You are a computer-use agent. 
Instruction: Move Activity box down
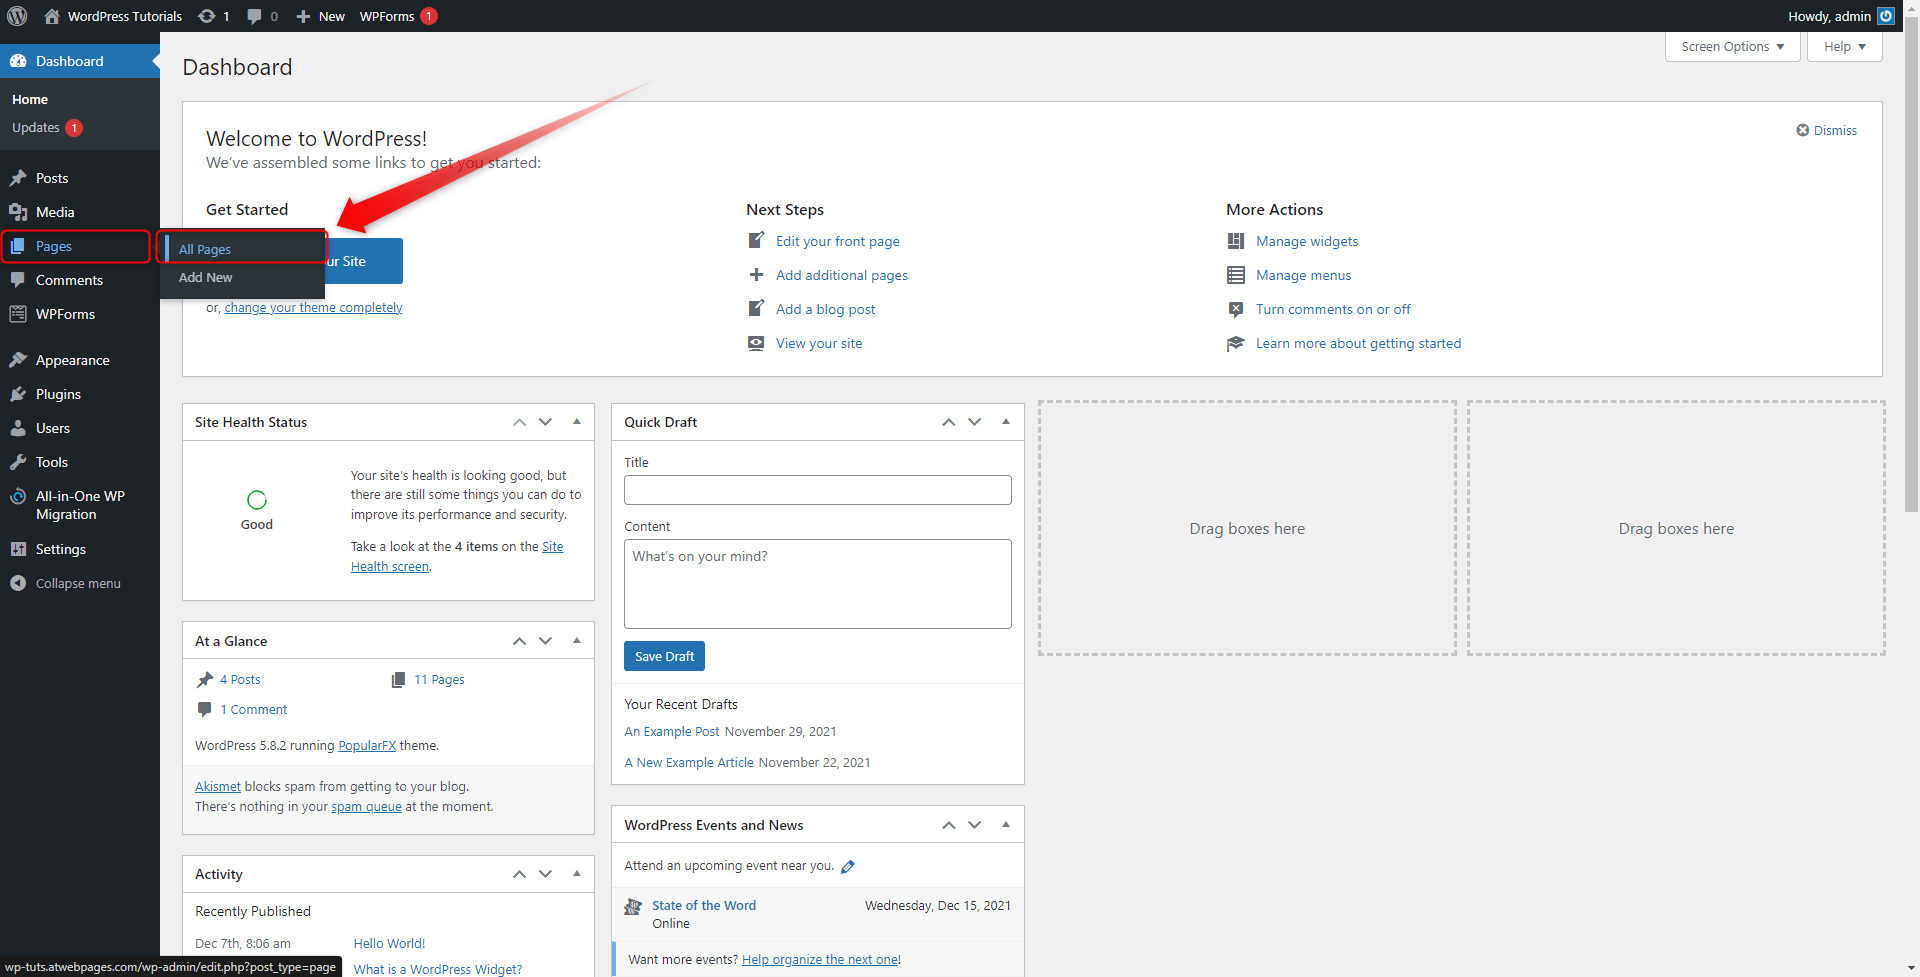[x=545, y=874]
